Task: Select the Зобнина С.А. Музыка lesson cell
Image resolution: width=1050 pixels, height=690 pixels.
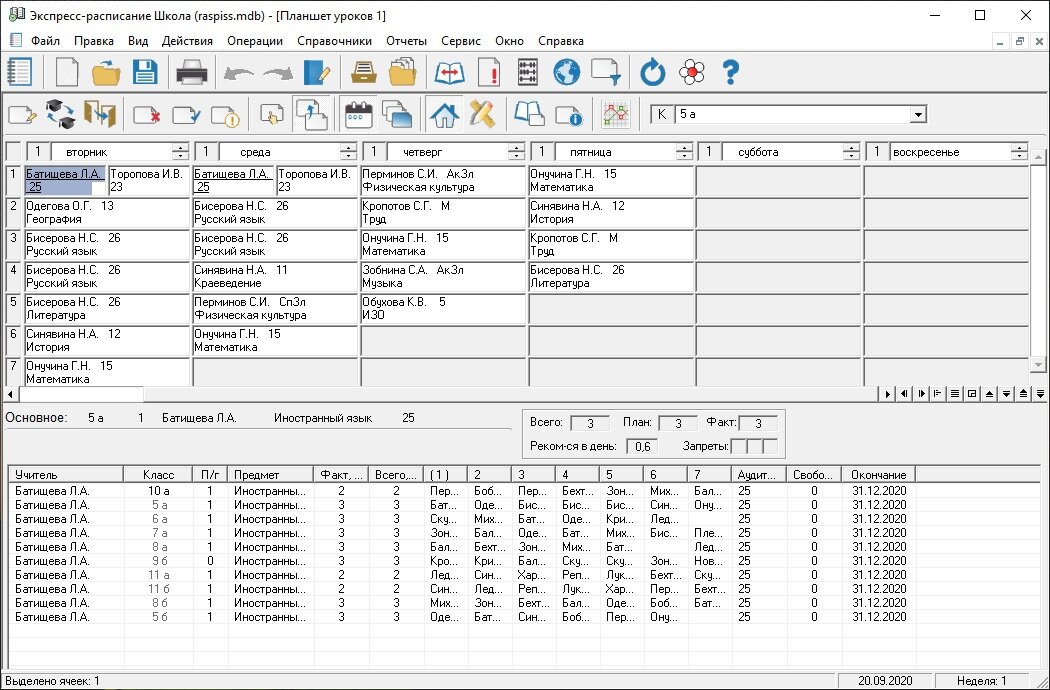Action: (443, 277)
